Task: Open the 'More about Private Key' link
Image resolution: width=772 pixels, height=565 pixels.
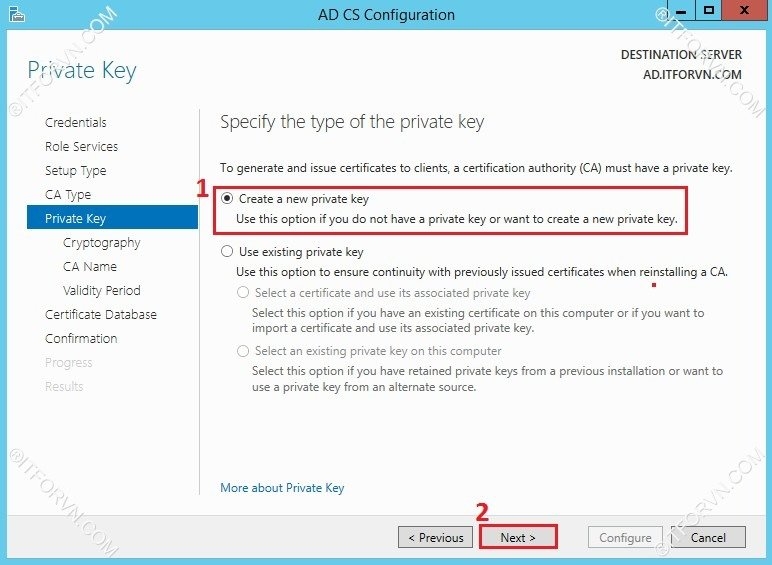Action: pyautogui.click(x=282, y=488)
